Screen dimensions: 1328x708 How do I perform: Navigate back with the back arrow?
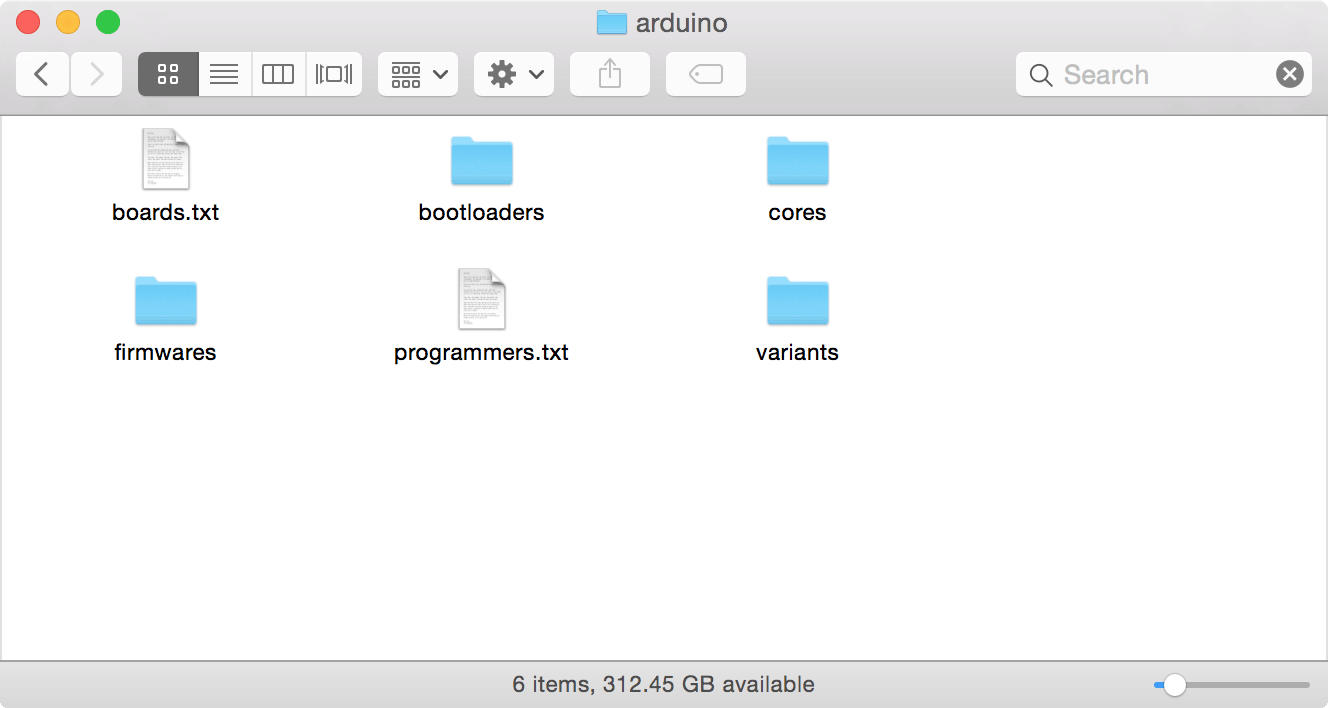pos(42,73)
